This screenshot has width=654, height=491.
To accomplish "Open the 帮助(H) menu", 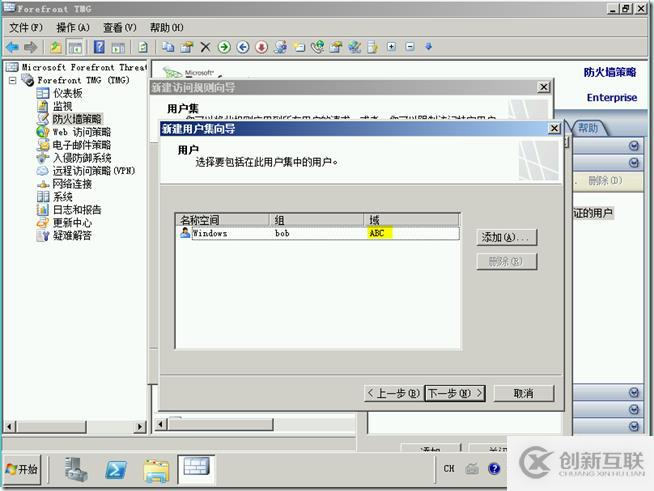I will tap(166, 28).
